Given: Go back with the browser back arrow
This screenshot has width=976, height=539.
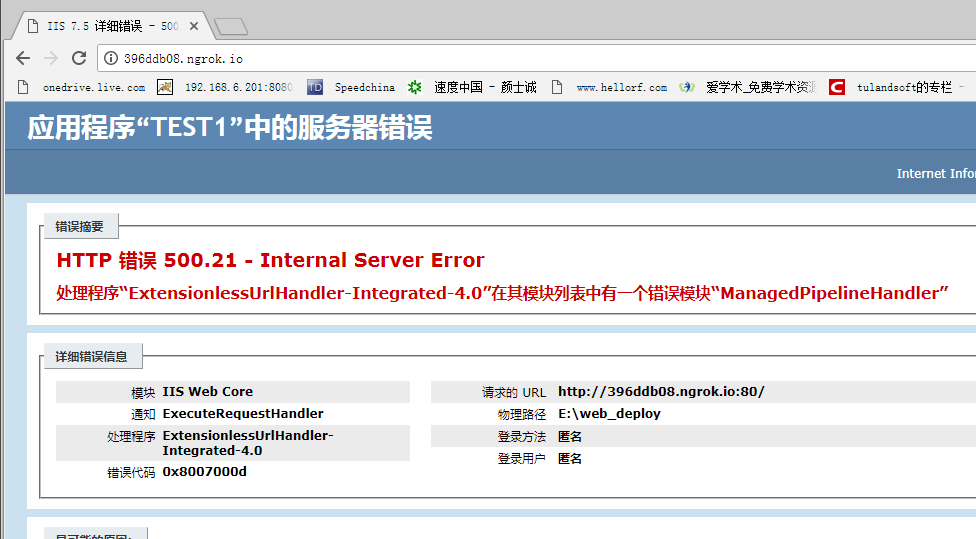Looking at the screenshot, I should pos(23,59).
